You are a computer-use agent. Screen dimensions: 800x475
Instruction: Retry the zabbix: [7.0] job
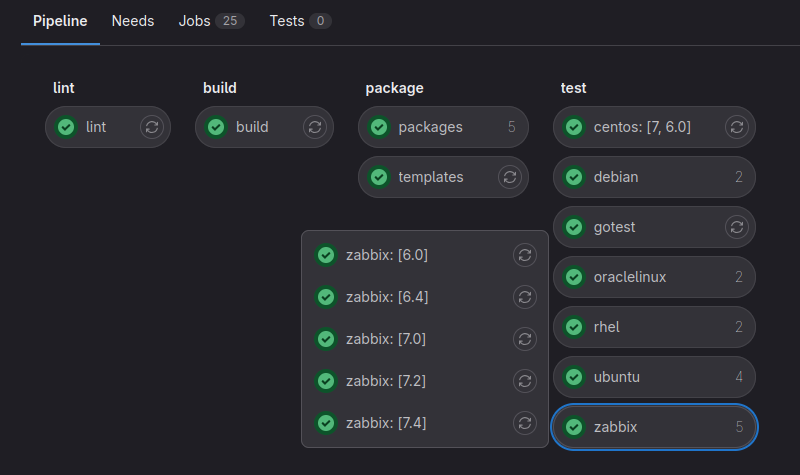[x=525, y=339]
